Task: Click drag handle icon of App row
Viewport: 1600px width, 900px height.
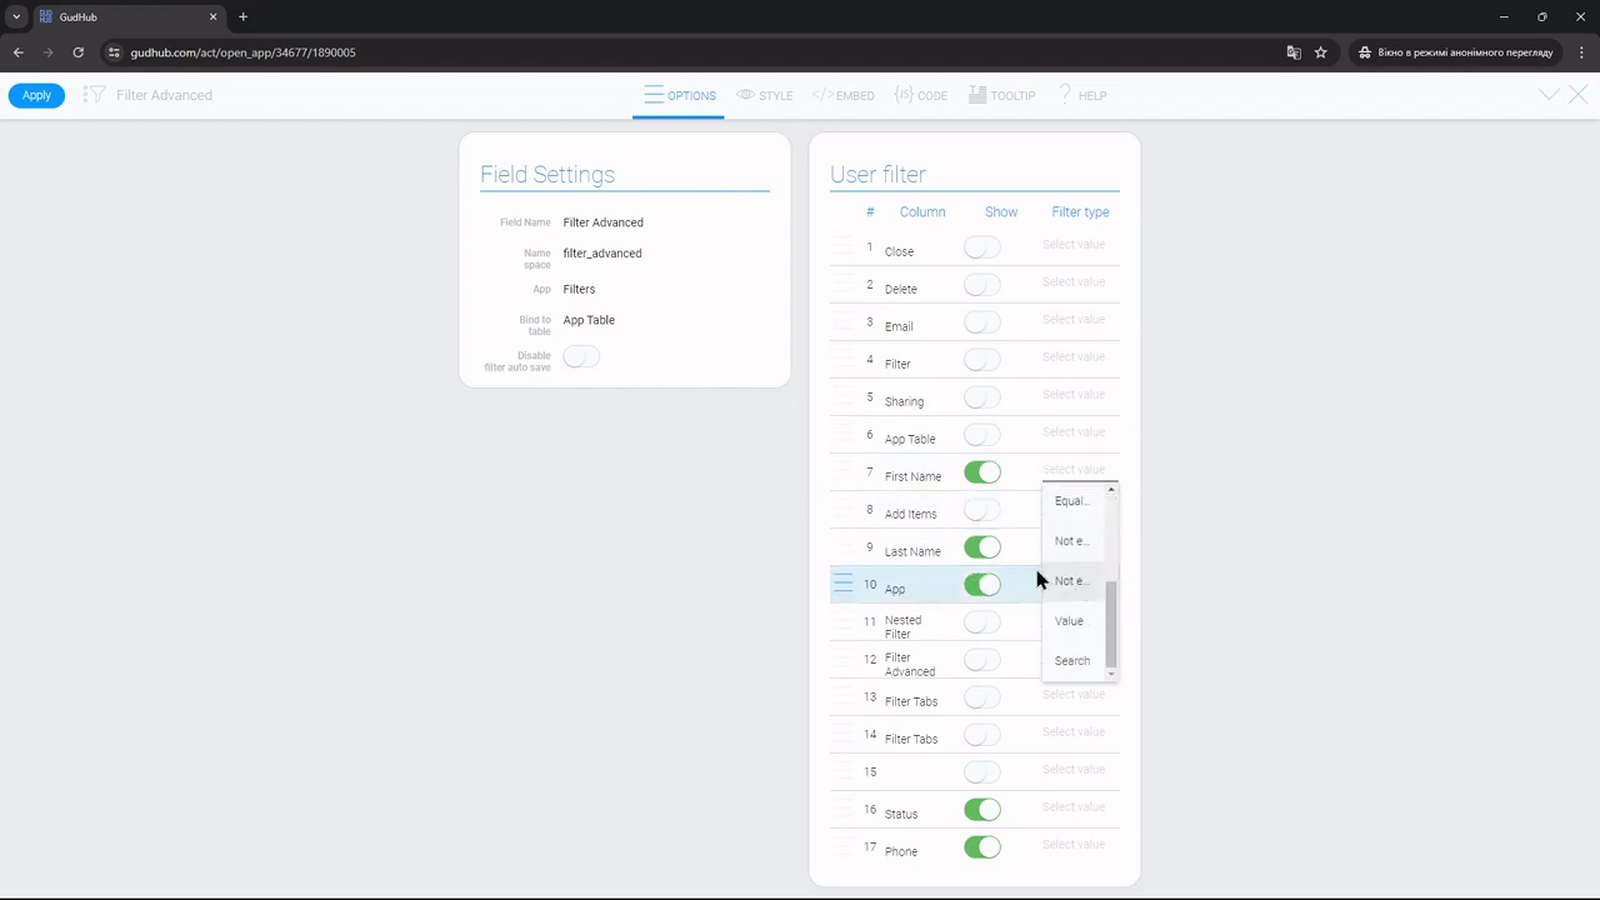Action: tap(843, 584)
